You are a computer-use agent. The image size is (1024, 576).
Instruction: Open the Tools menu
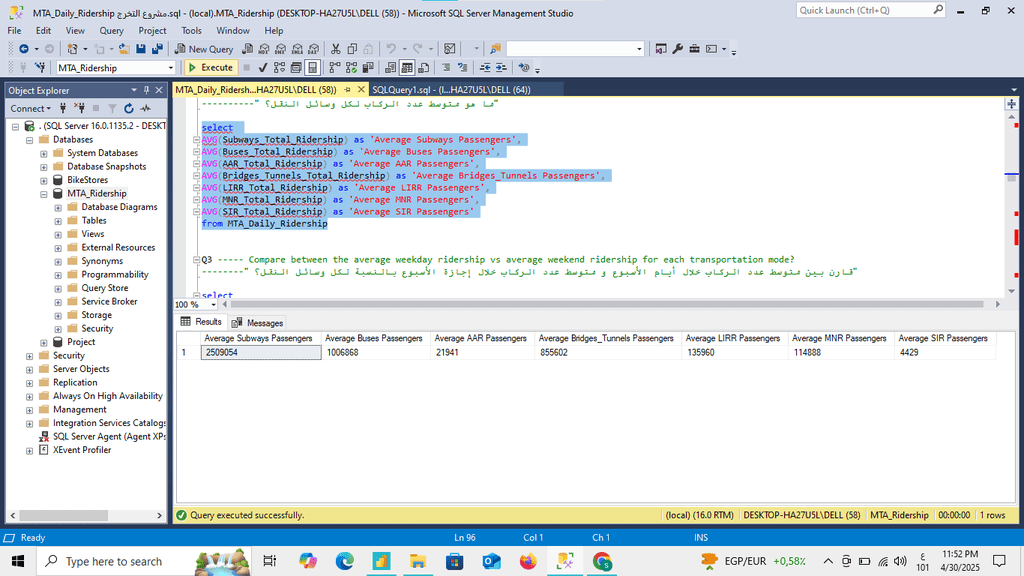(x=191, y=31)
